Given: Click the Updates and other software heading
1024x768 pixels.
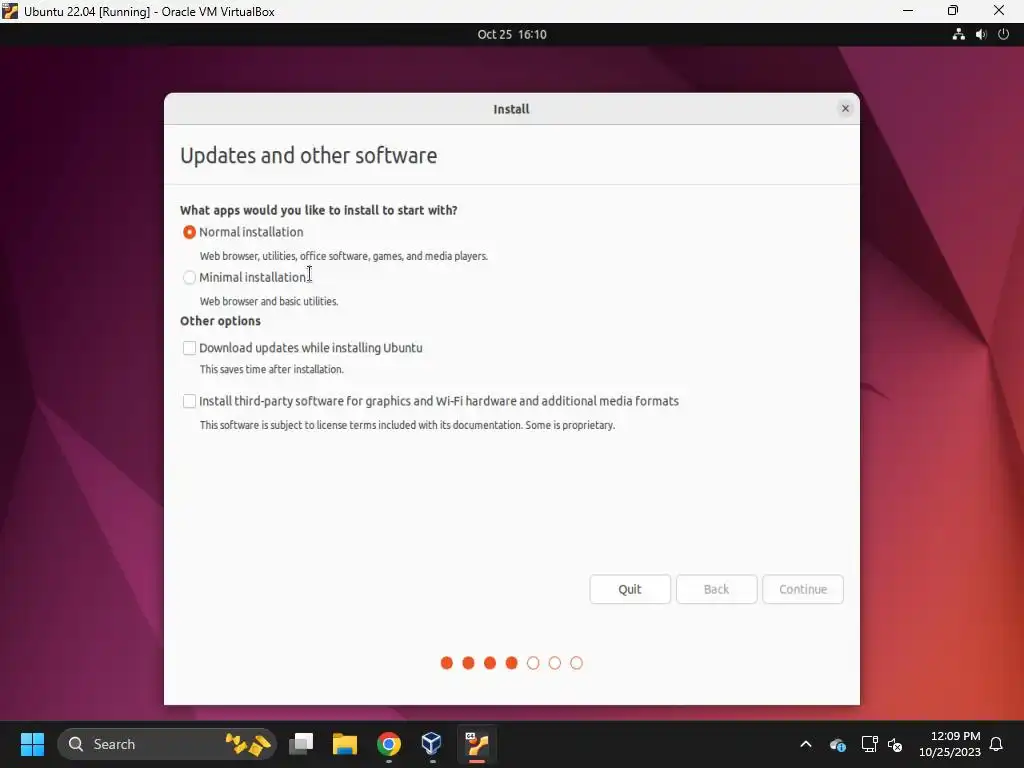Looking at the screenshot, I should [308, 155].
